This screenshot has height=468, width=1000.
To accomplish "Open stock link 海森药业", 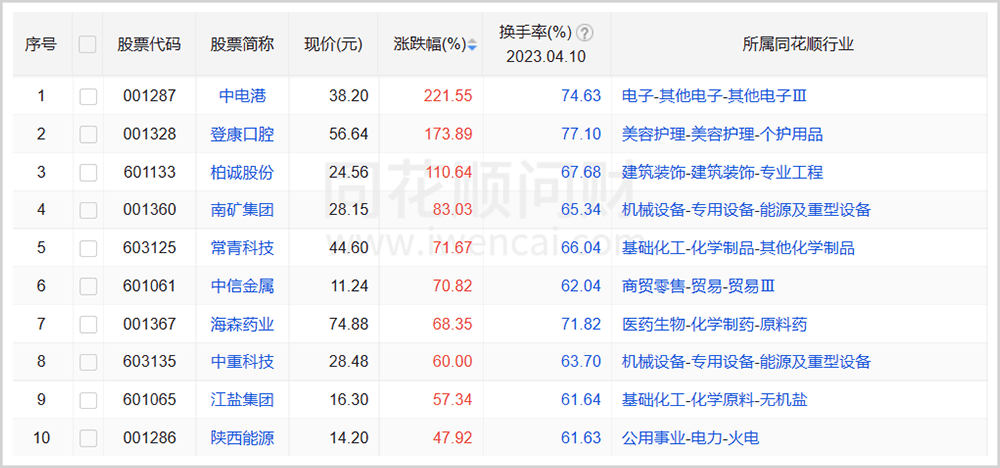I will coord(242,324).
